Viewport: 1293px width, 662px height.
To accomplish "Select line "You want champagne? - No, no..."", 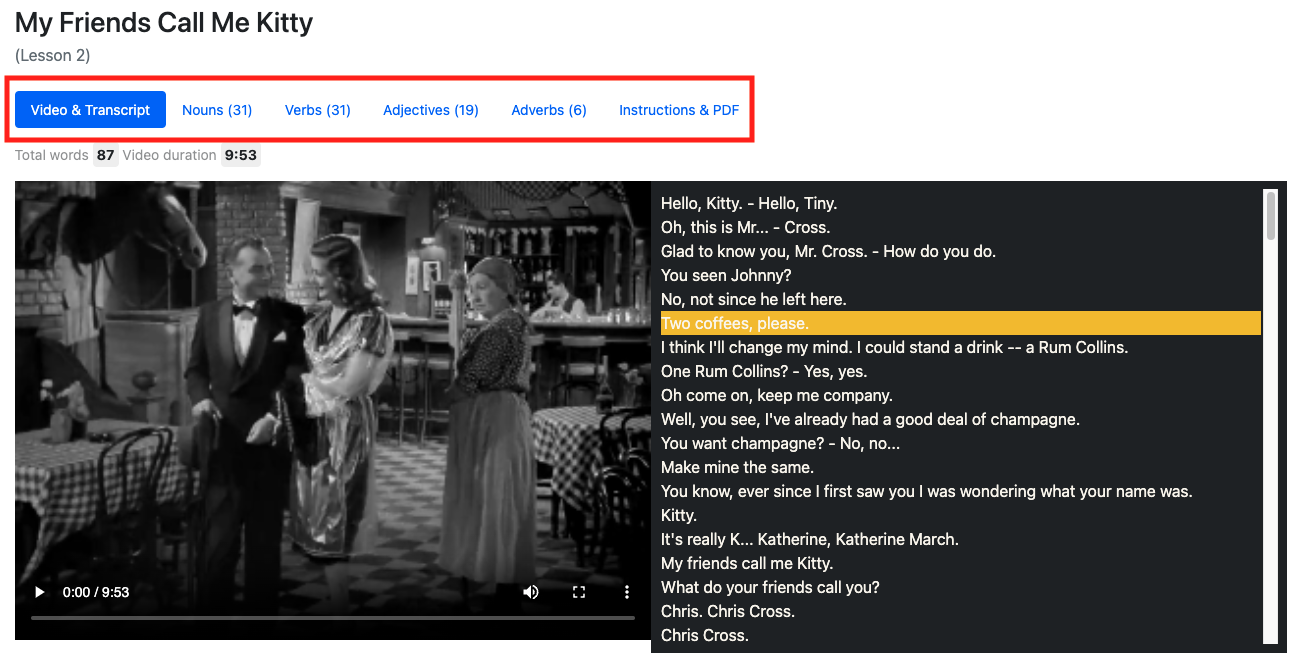I will click(780, 443).
